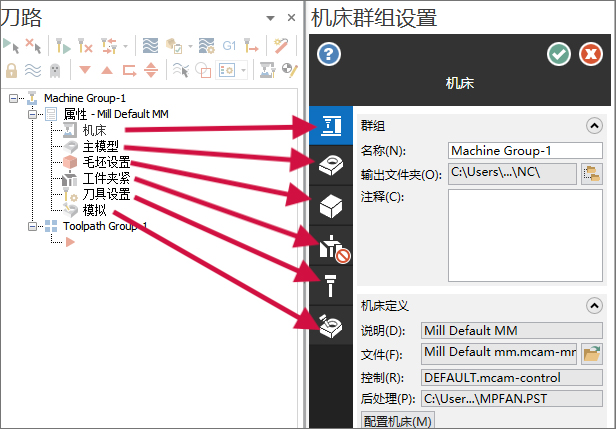Viewport: 616px width, 429px height.
Task: Click the display options list-gear icon
Action: [227, 70]
